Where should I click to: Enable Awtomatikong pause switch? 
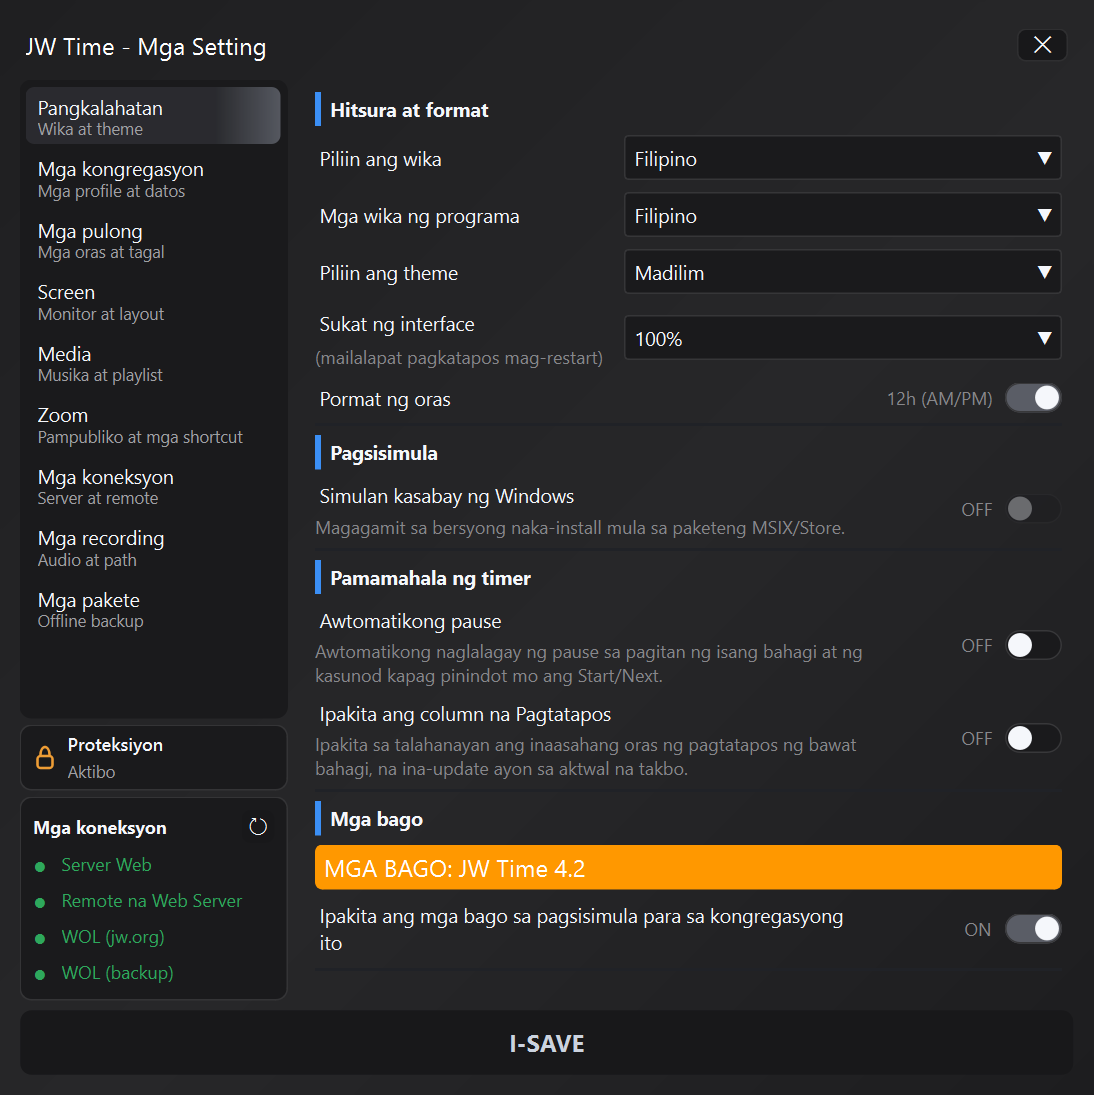pos(1033,645)
